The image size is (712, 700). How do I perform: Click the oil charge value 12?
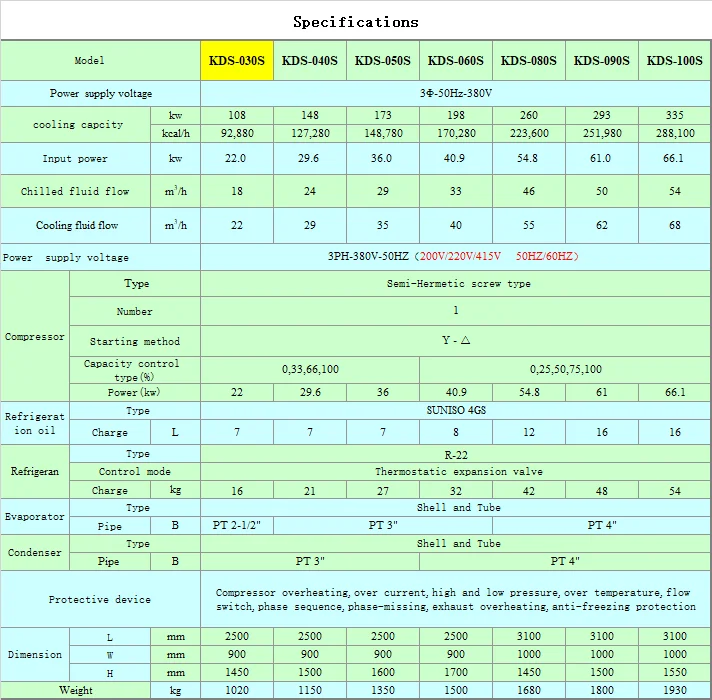(x=529, y=432)
